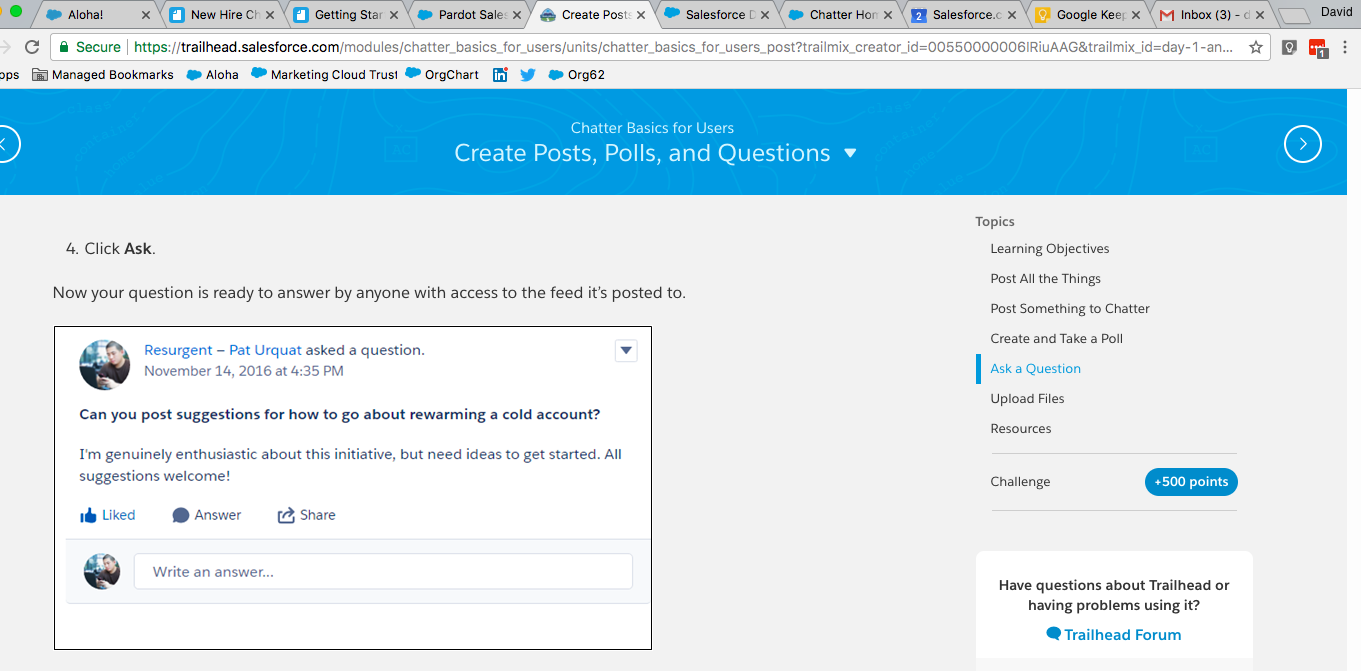The width and height of the screenshot is (1361, 671).
Task: Click the Share arrow icon
Action: pyautogui.click(x=286, y=515)
